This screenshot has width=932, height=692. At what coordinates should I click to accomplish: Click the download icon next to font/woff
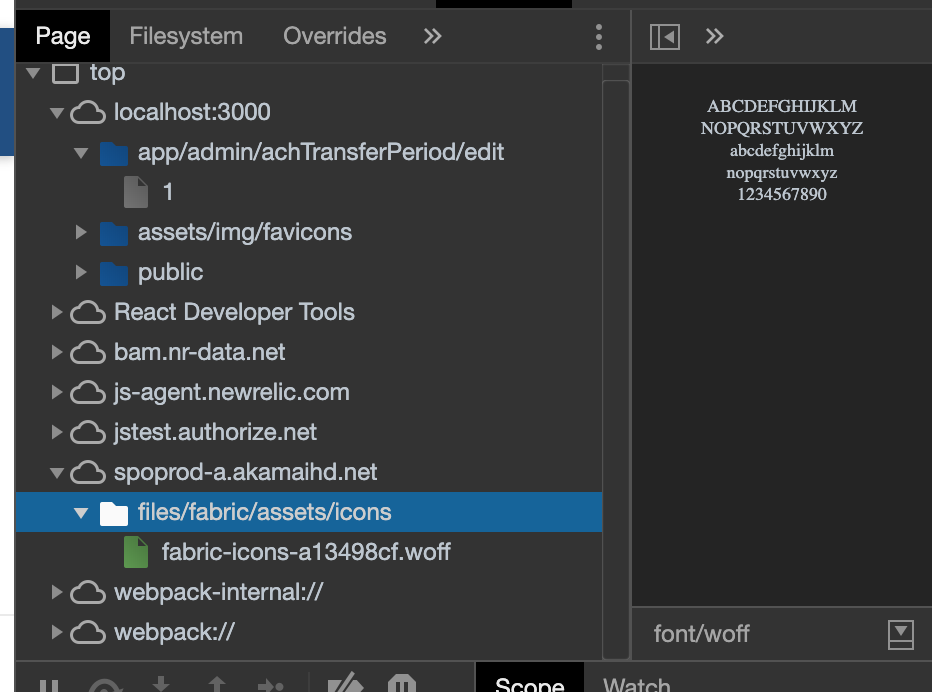pos(903,634)
